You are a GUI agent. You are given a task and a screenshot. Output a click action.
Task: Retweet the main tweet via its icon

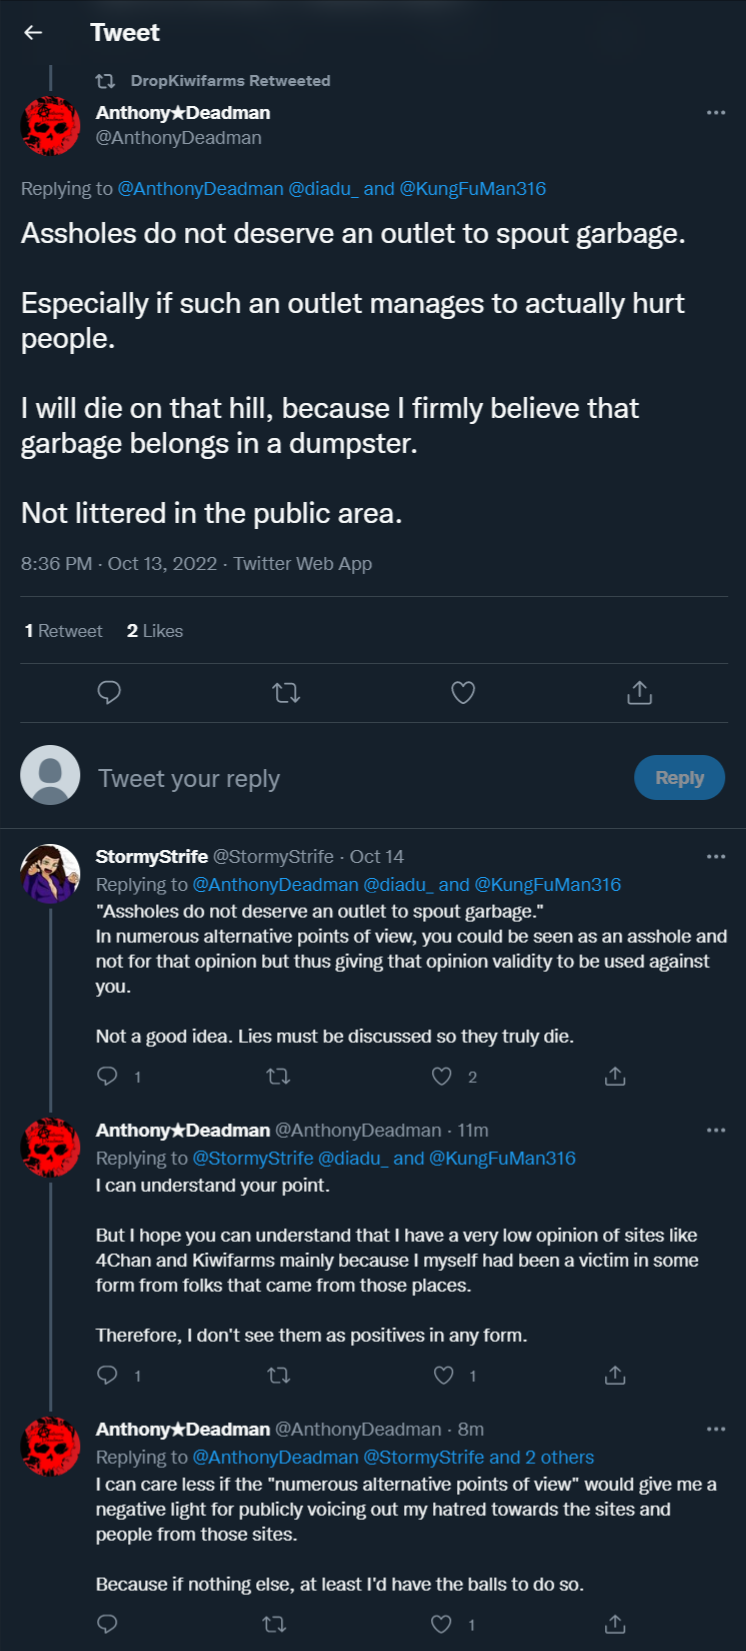(x=286, y=692)
